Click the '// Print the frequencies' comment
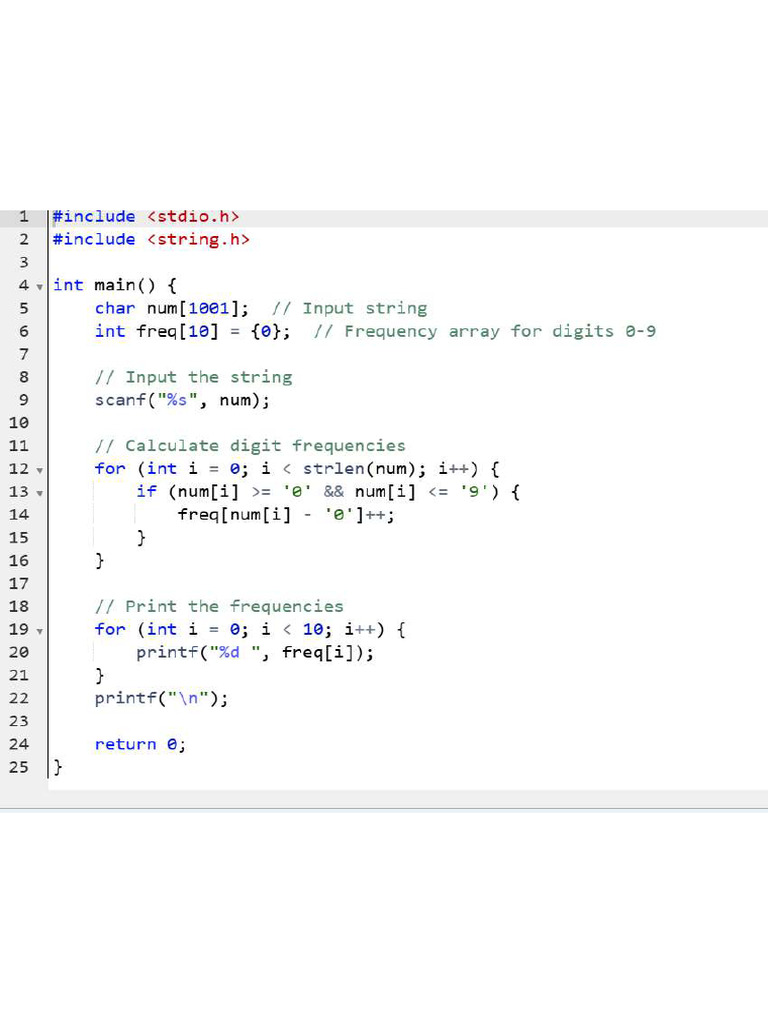Screen dimensions: 768x1024 pos(219,606)
